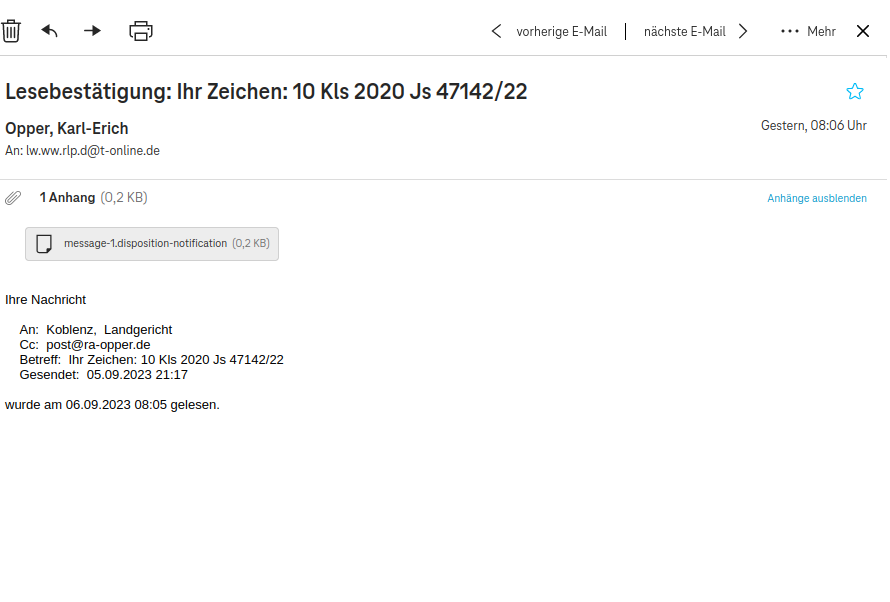
Task: Reply using the left arrow icon
Action: (49, 30)
